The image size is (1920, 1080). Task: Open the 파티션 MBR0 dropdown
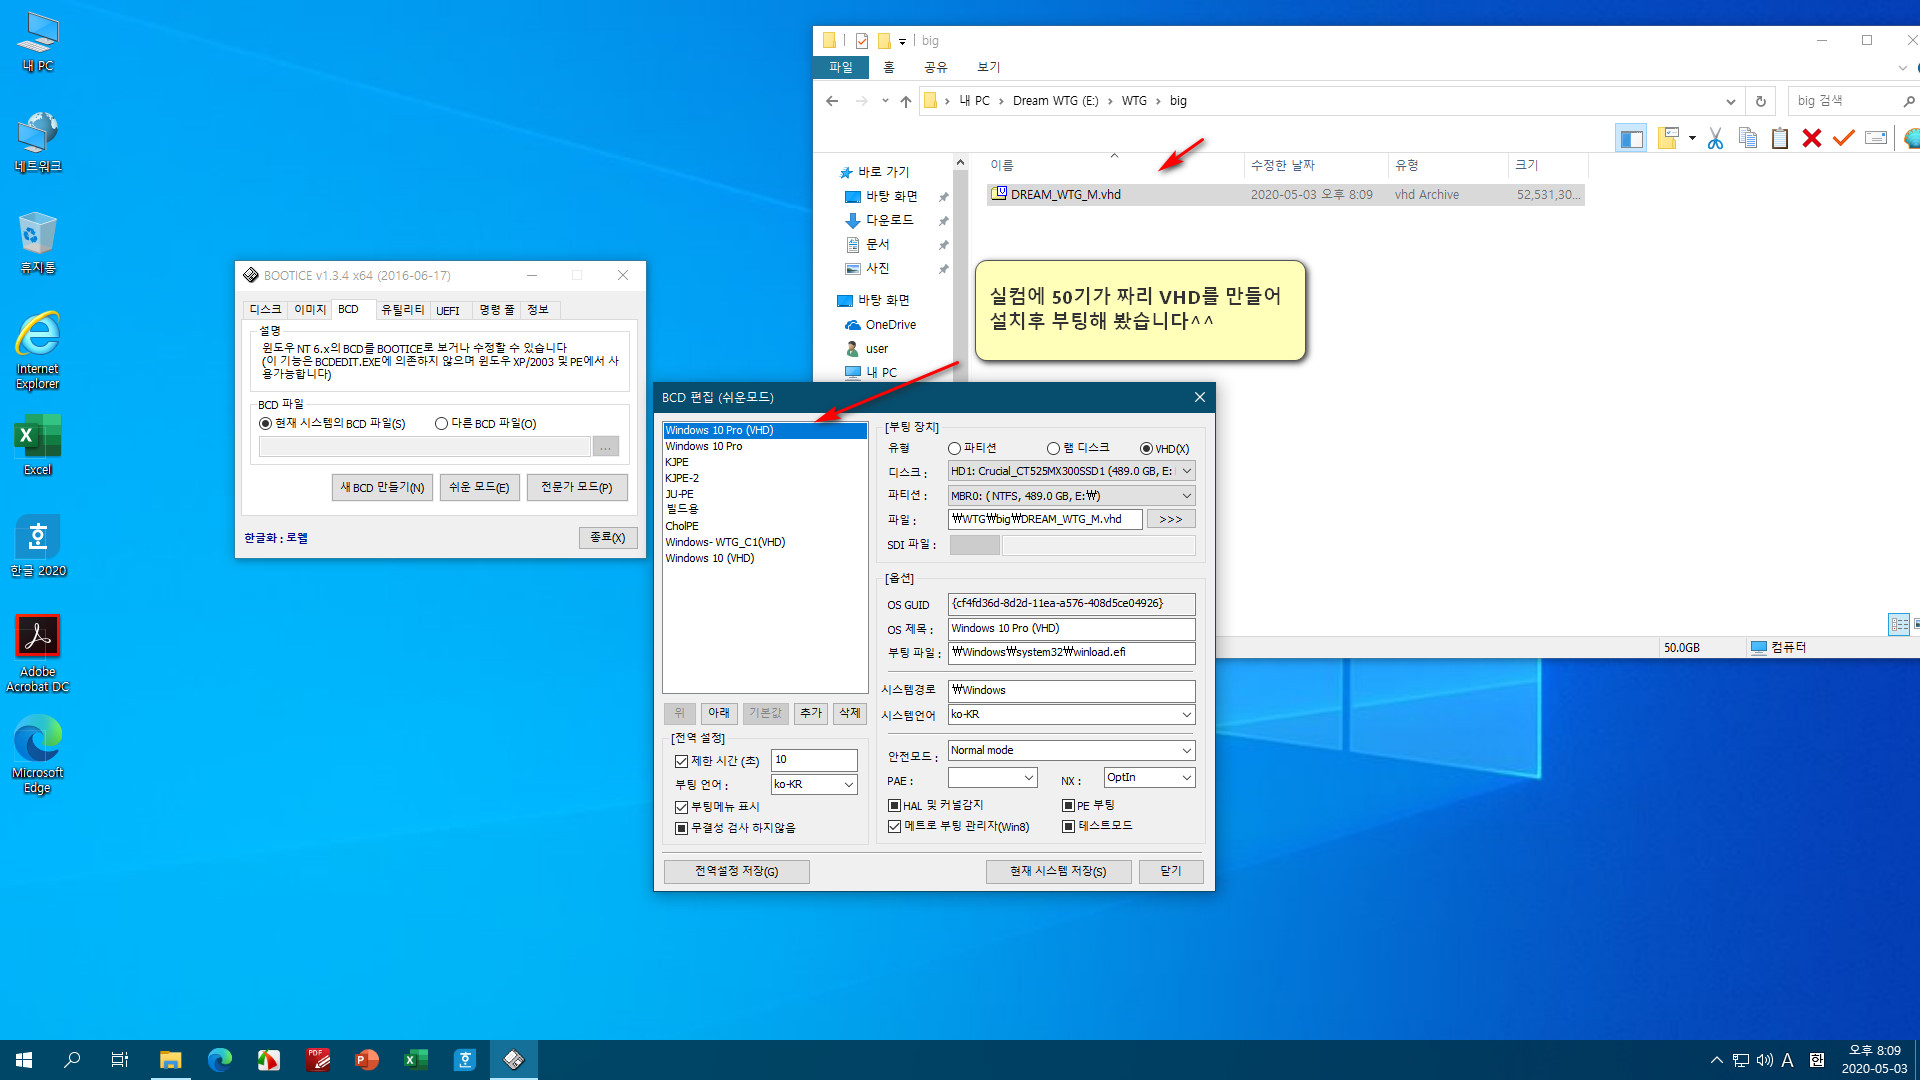point(1187,496)
